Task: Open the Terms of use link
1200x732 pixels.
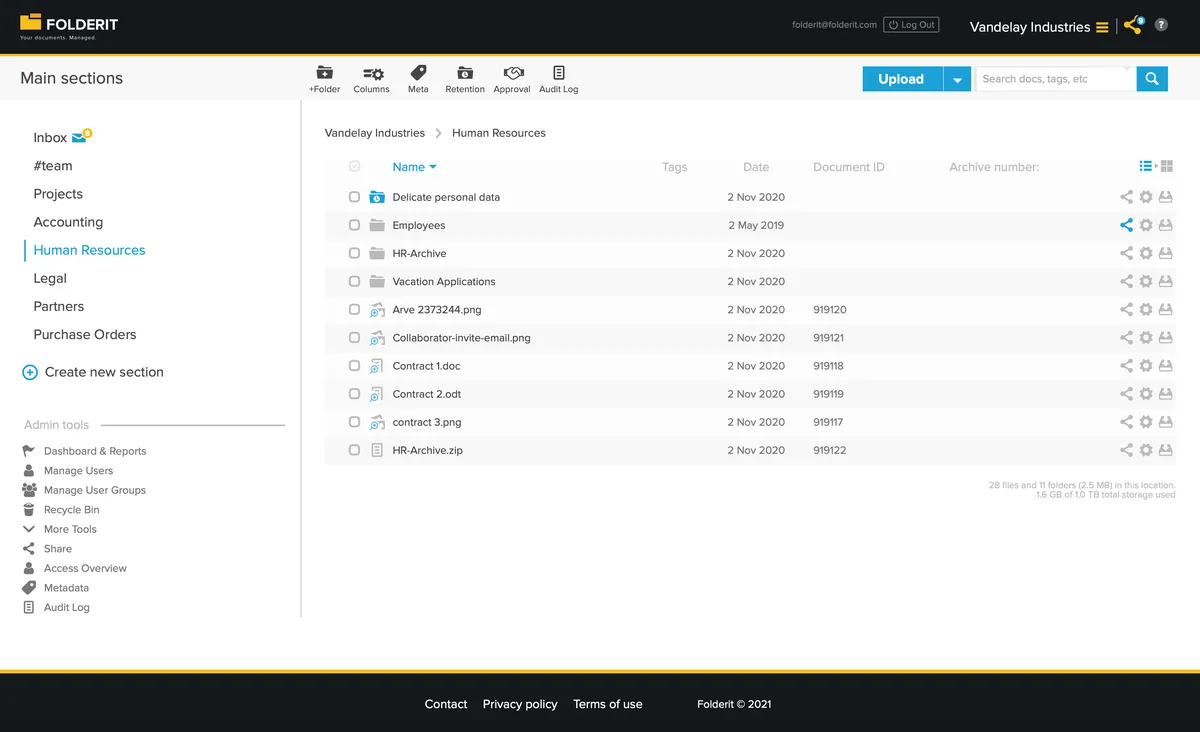Action: (x=608, y=704)
